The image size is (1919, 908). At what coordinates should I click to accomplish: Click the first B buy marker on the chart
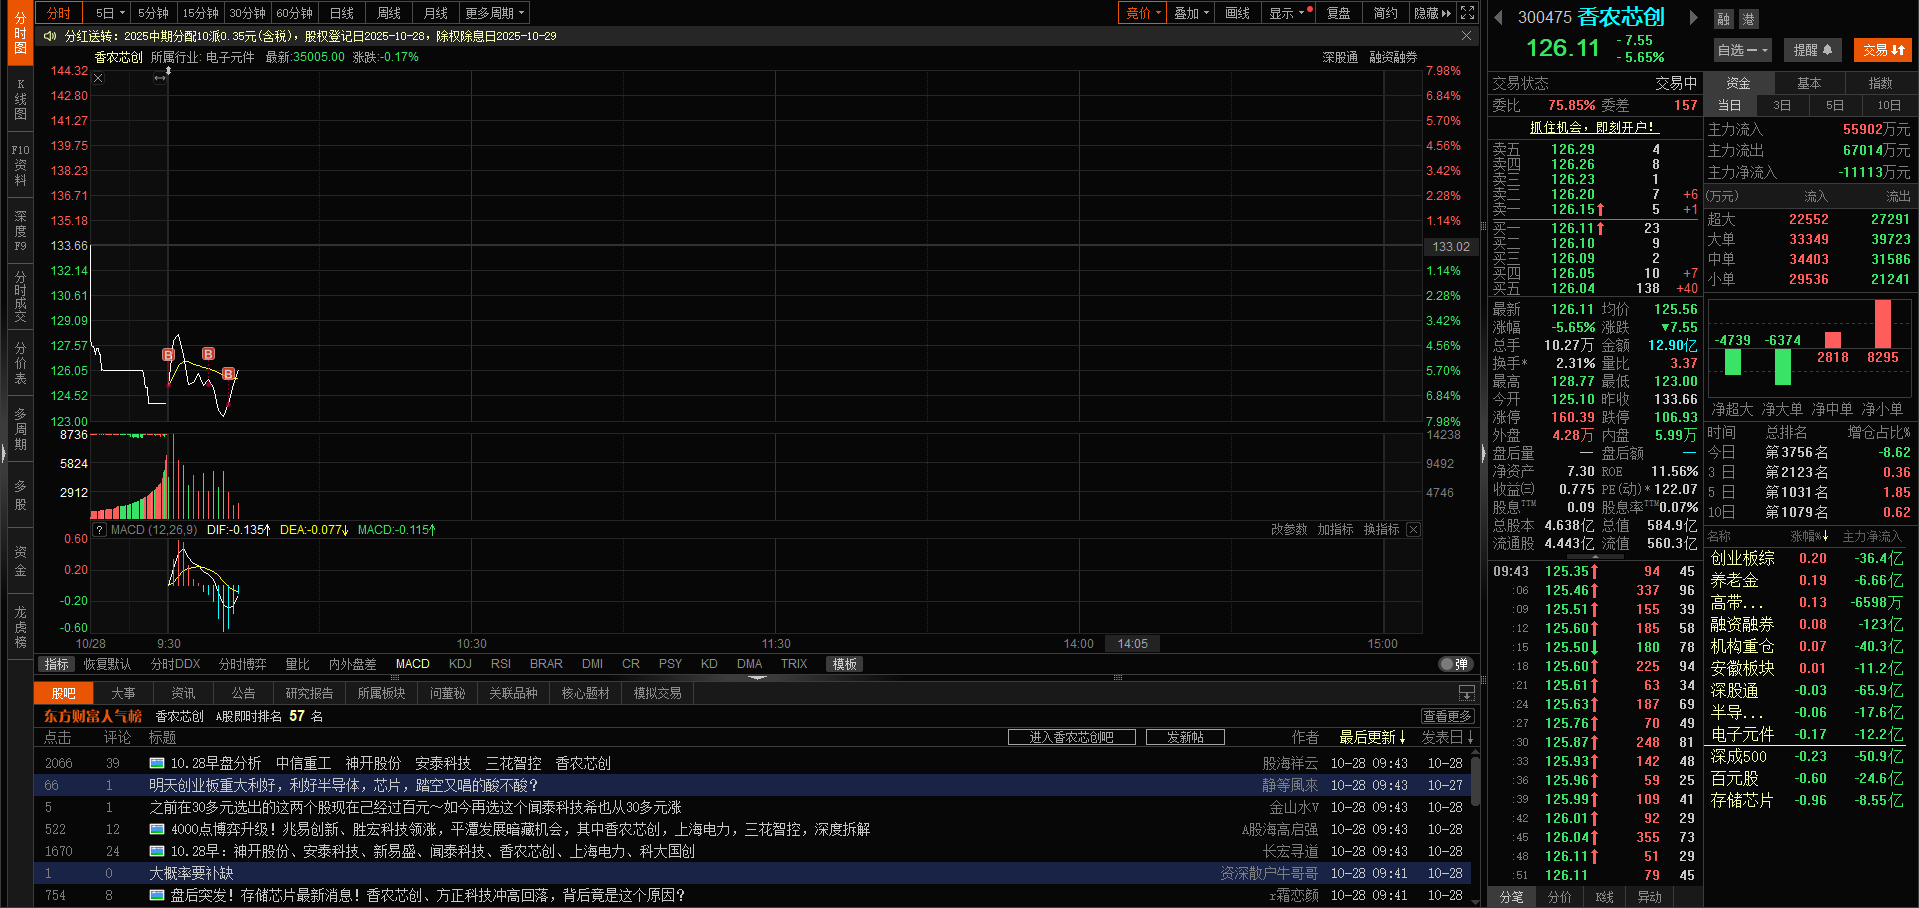click(168, 355)
